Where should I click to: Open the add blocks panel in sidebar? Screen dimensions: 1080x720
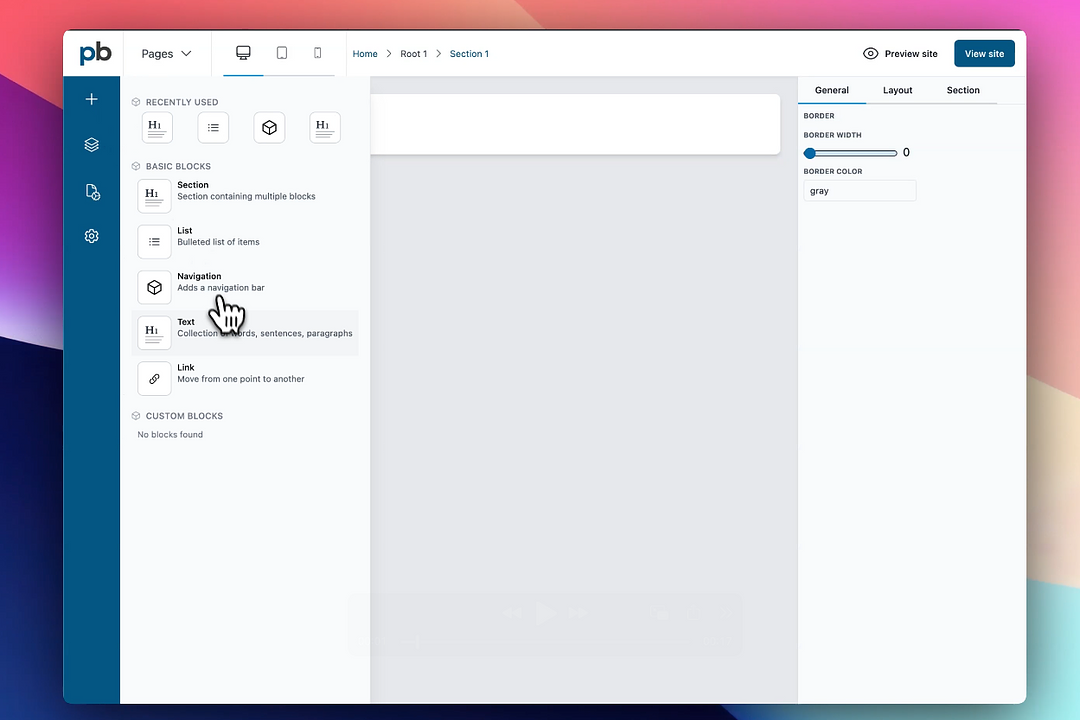(x=91, y=99)
